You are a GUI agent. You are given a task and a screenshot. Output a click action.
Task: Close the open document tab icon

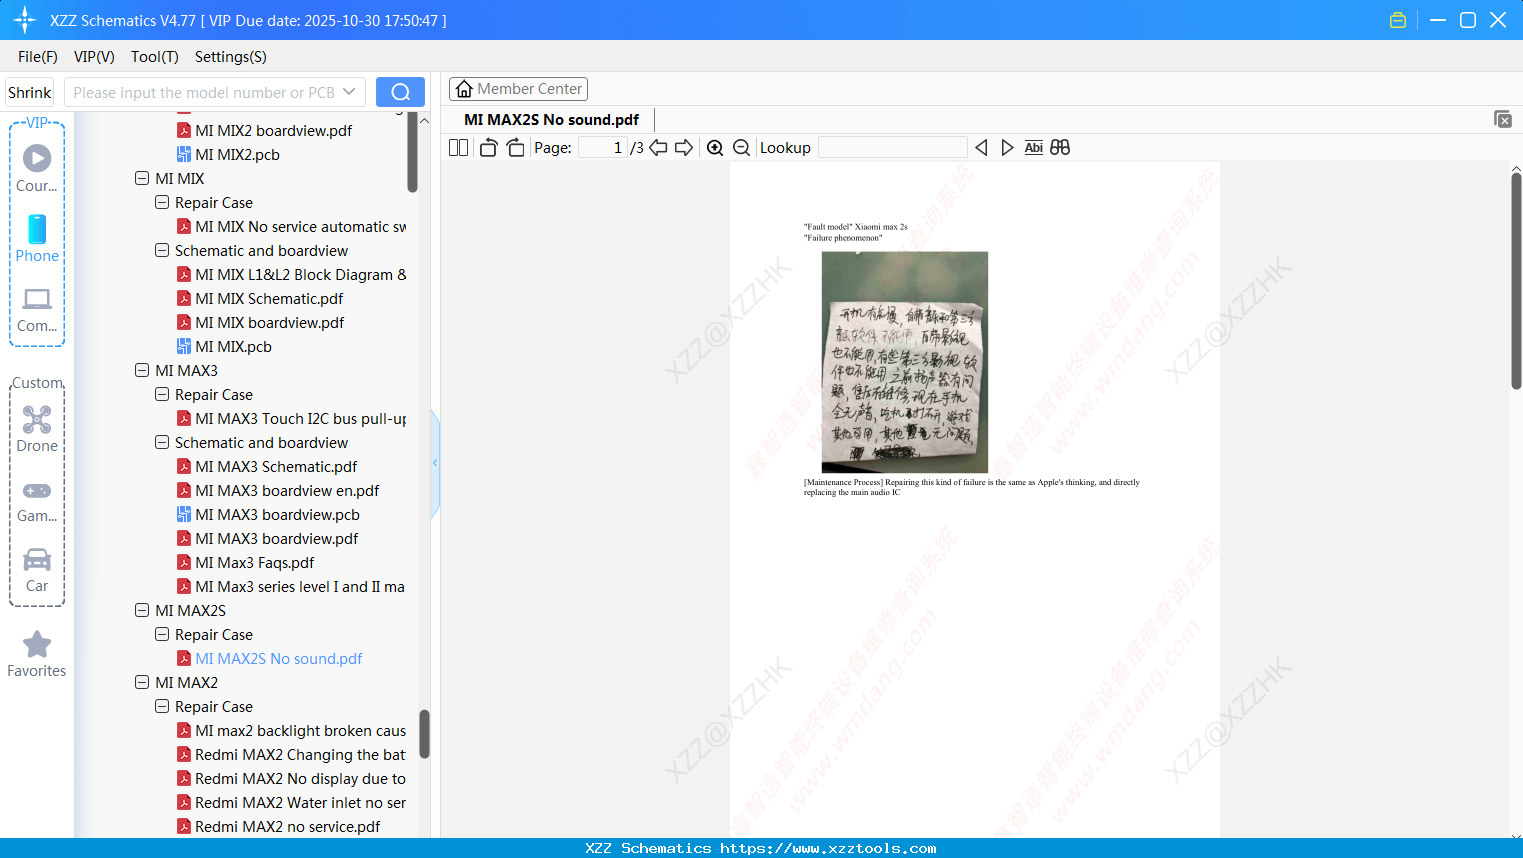click(1503, 119)
